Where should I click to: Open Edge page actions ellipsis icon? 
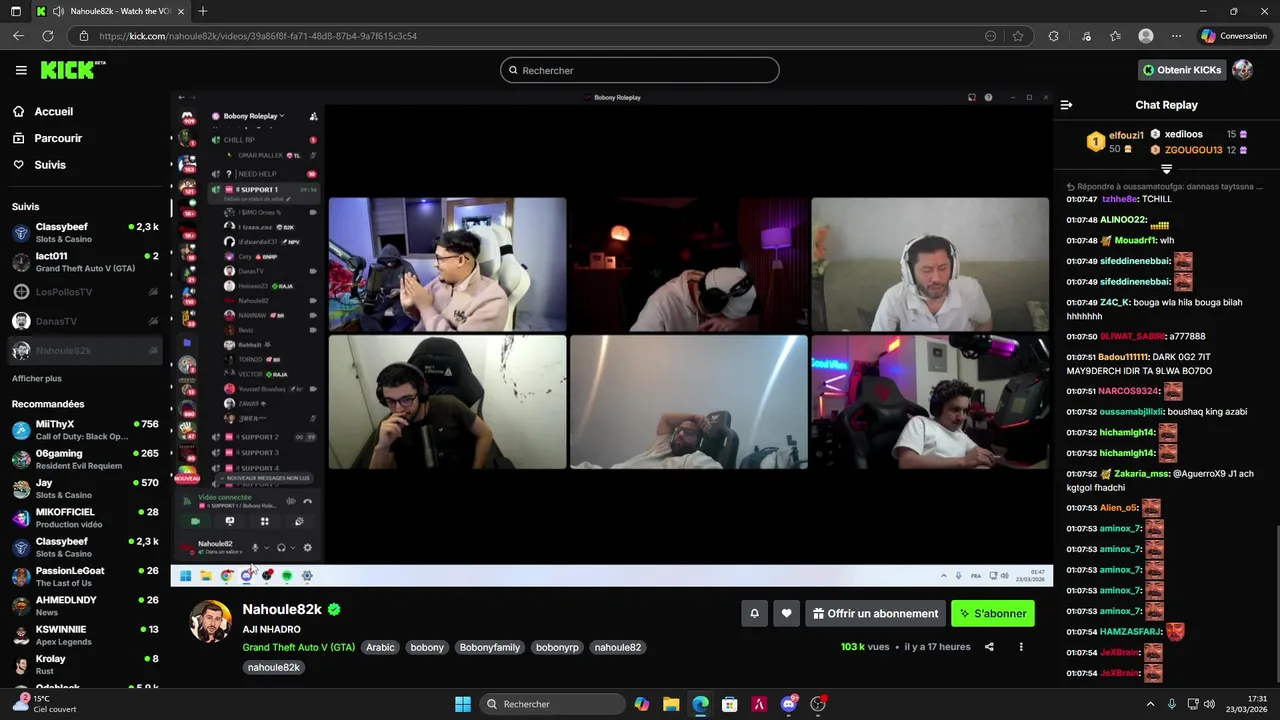pyautogui.click(x=990, y=36)
